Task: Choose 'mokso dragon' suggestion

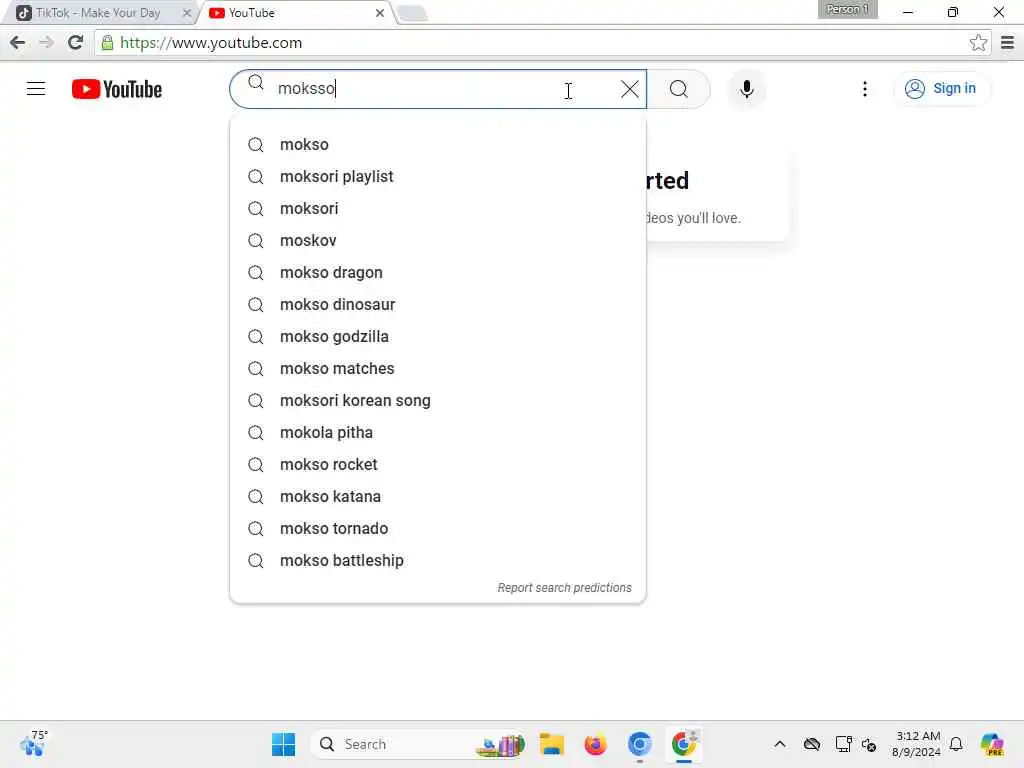Action: (x=438, y=272)
